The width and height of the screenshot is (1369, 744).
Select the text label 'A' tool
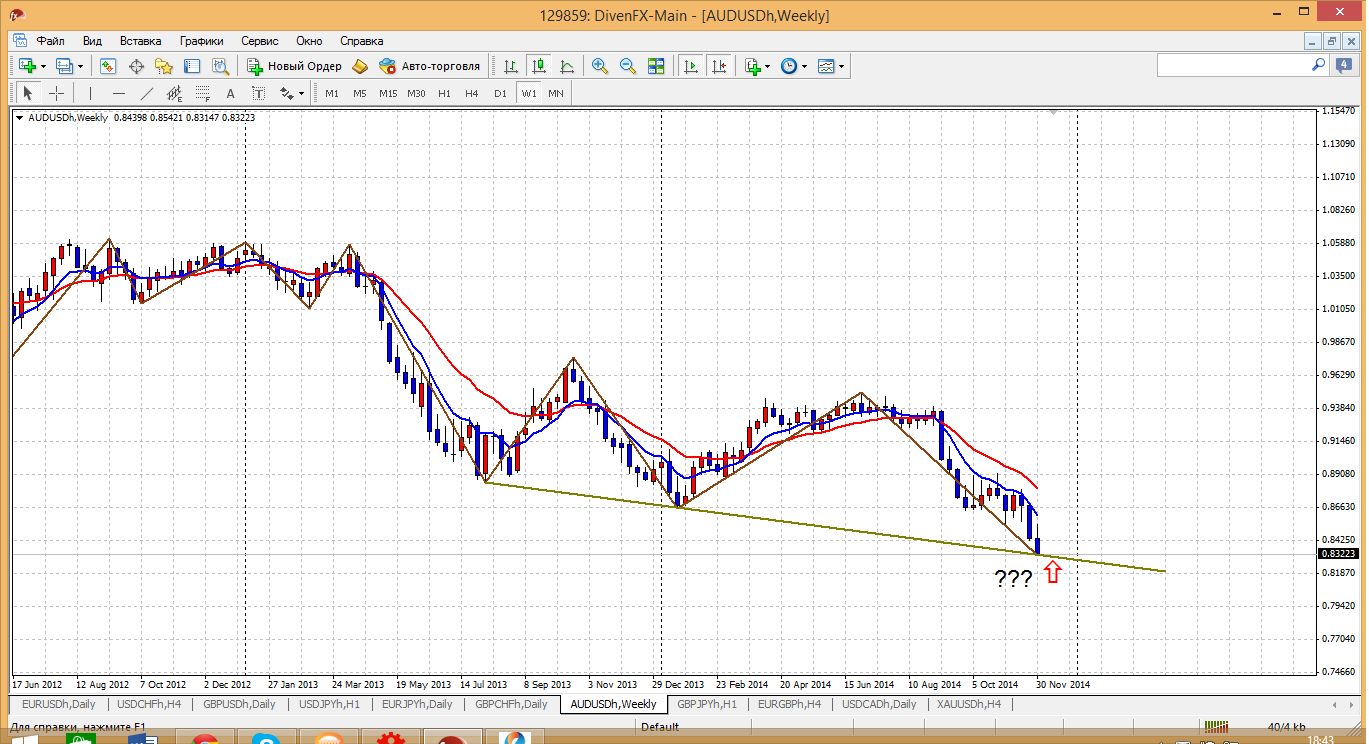click(230, 93)
